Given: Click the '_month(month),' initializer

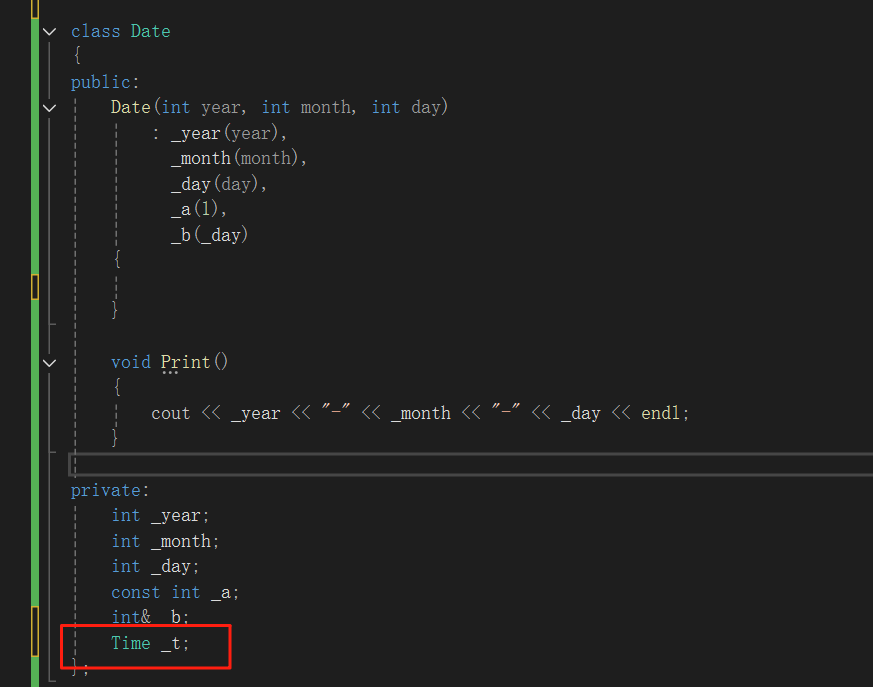Looking at the screenshot, I should [x=239, y=159].
